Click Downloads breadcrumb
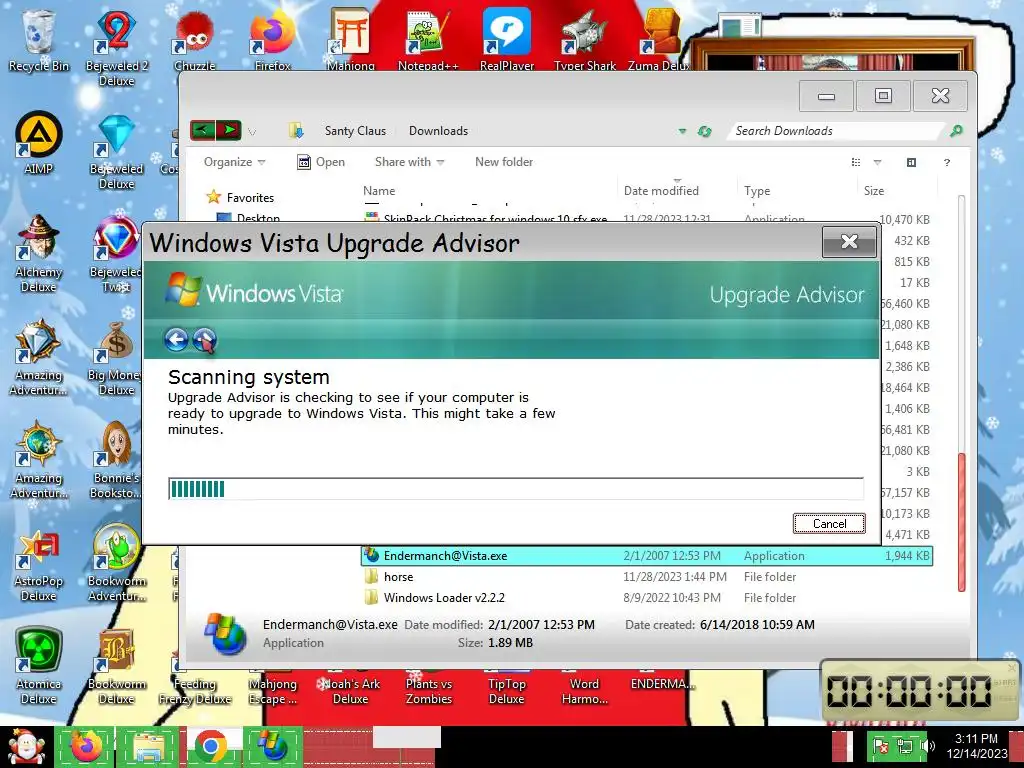This screenshot has height=768, width=1024. [438, 131]
